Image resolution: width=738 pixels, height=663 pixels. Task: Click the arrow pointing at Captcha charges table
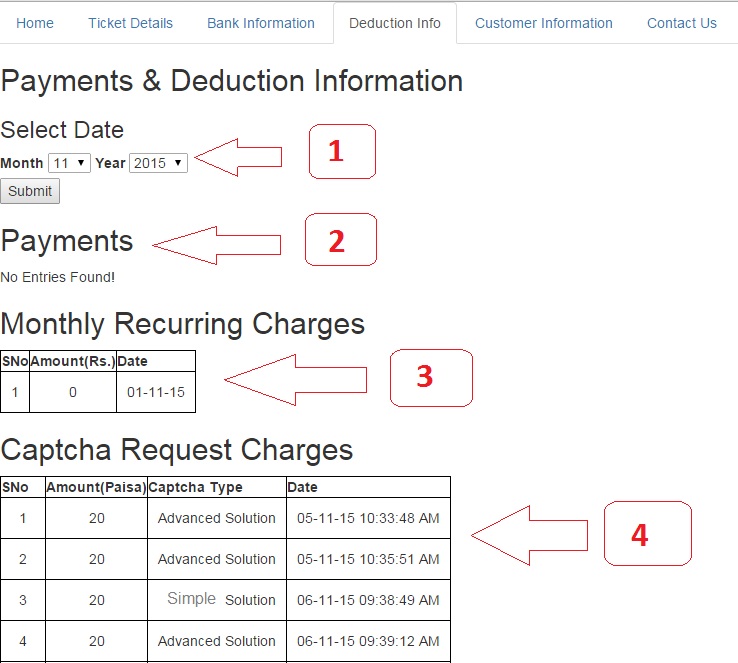point(530,535)
